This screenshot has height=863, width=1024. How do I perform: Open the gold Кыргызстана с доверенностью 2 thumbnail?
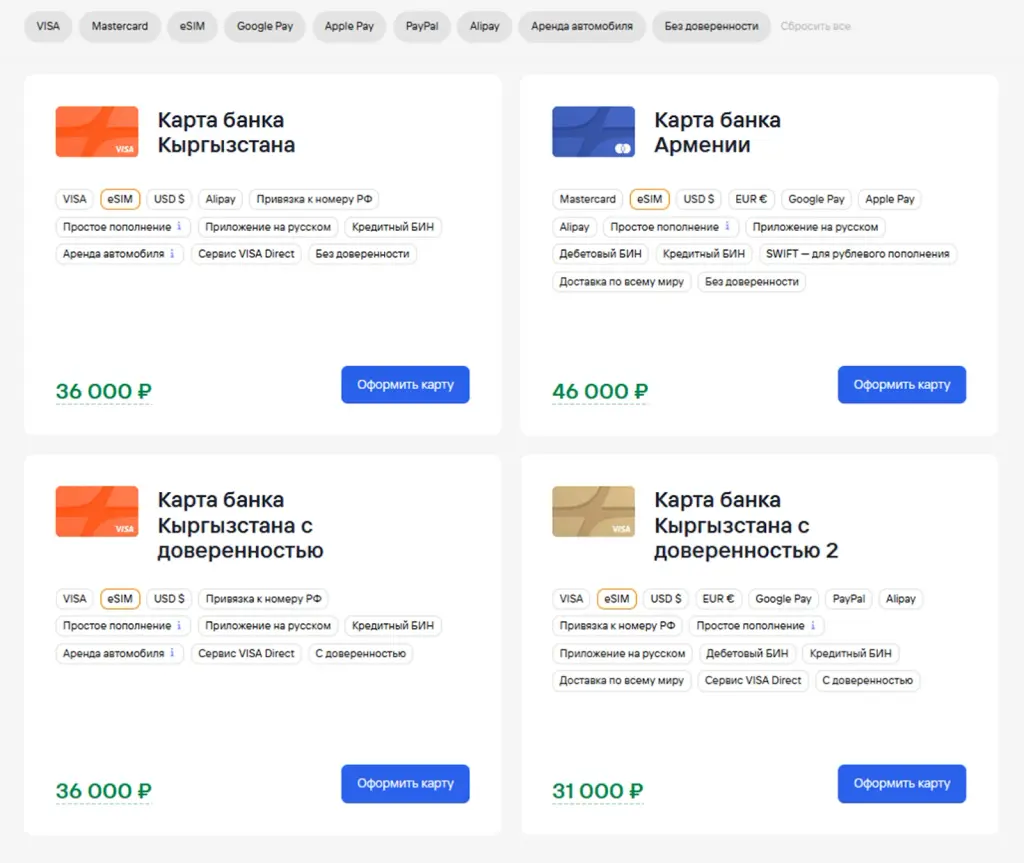pyautogui.click(x=593, y=512)
